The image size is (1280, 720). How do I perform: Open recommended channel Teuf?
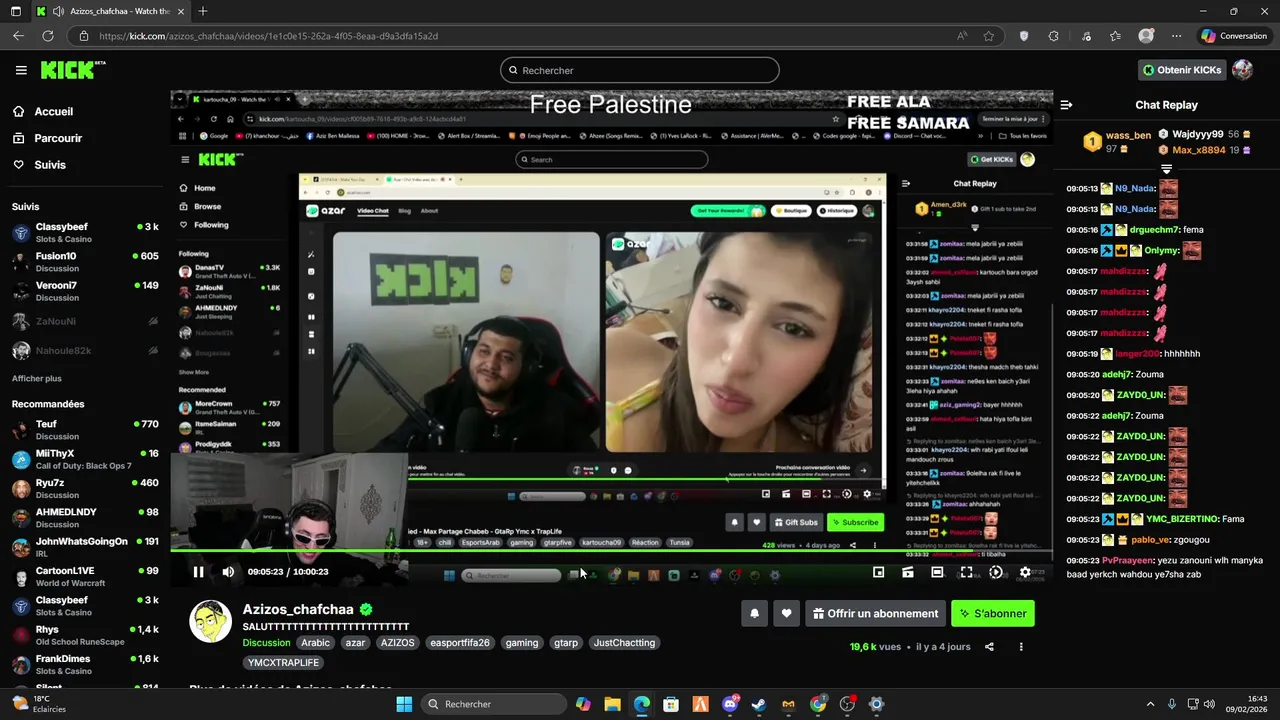click(x=85, y=430)
